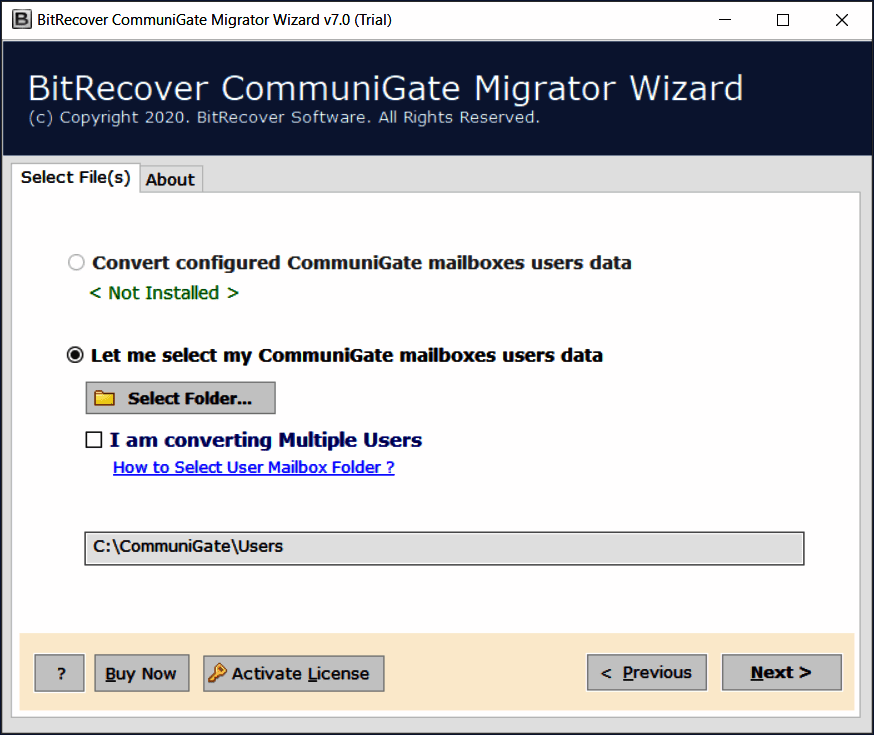874x735 pixels.
Task: Select Convert configured CommuniGate mailboxes radio option
Action: [x=76, y=263]
